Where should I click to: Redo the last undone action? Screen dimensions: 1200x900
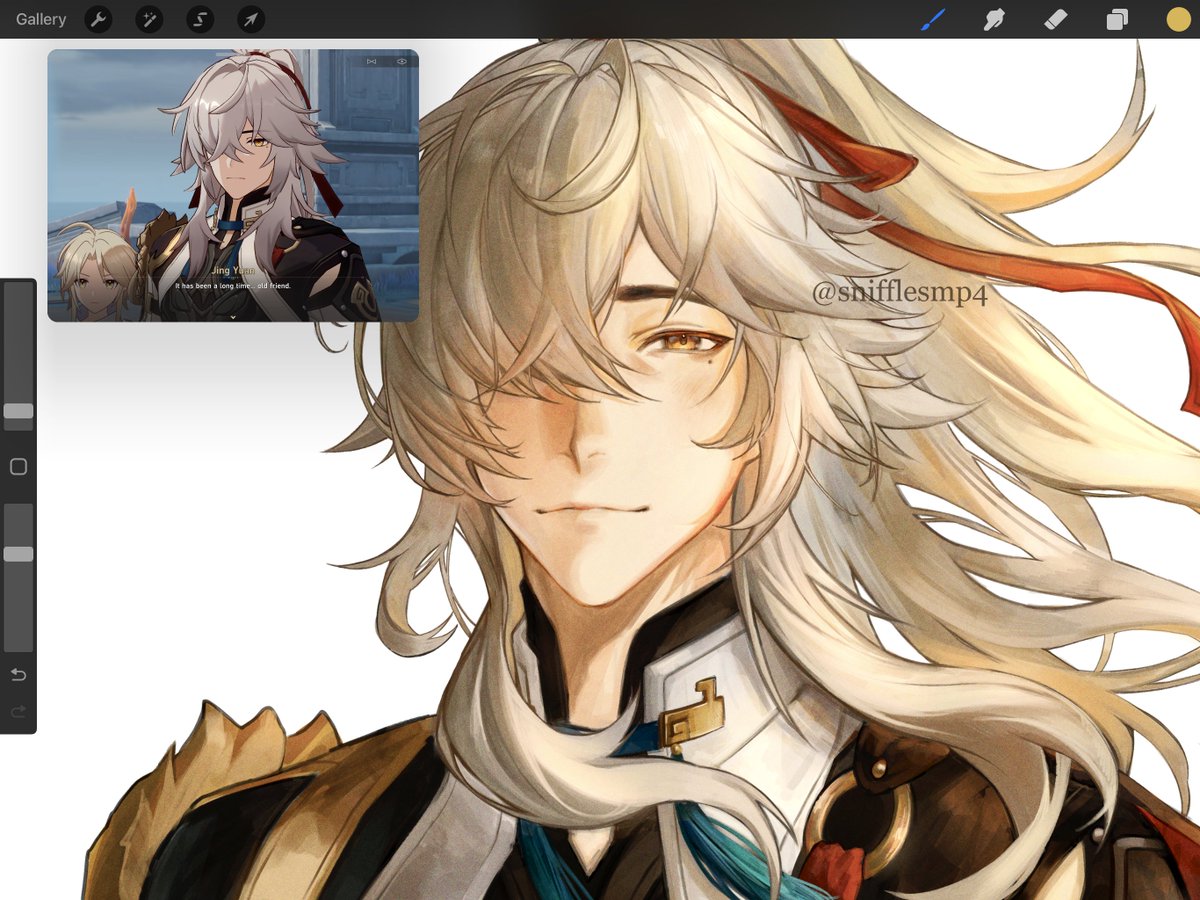pos(18,711)
